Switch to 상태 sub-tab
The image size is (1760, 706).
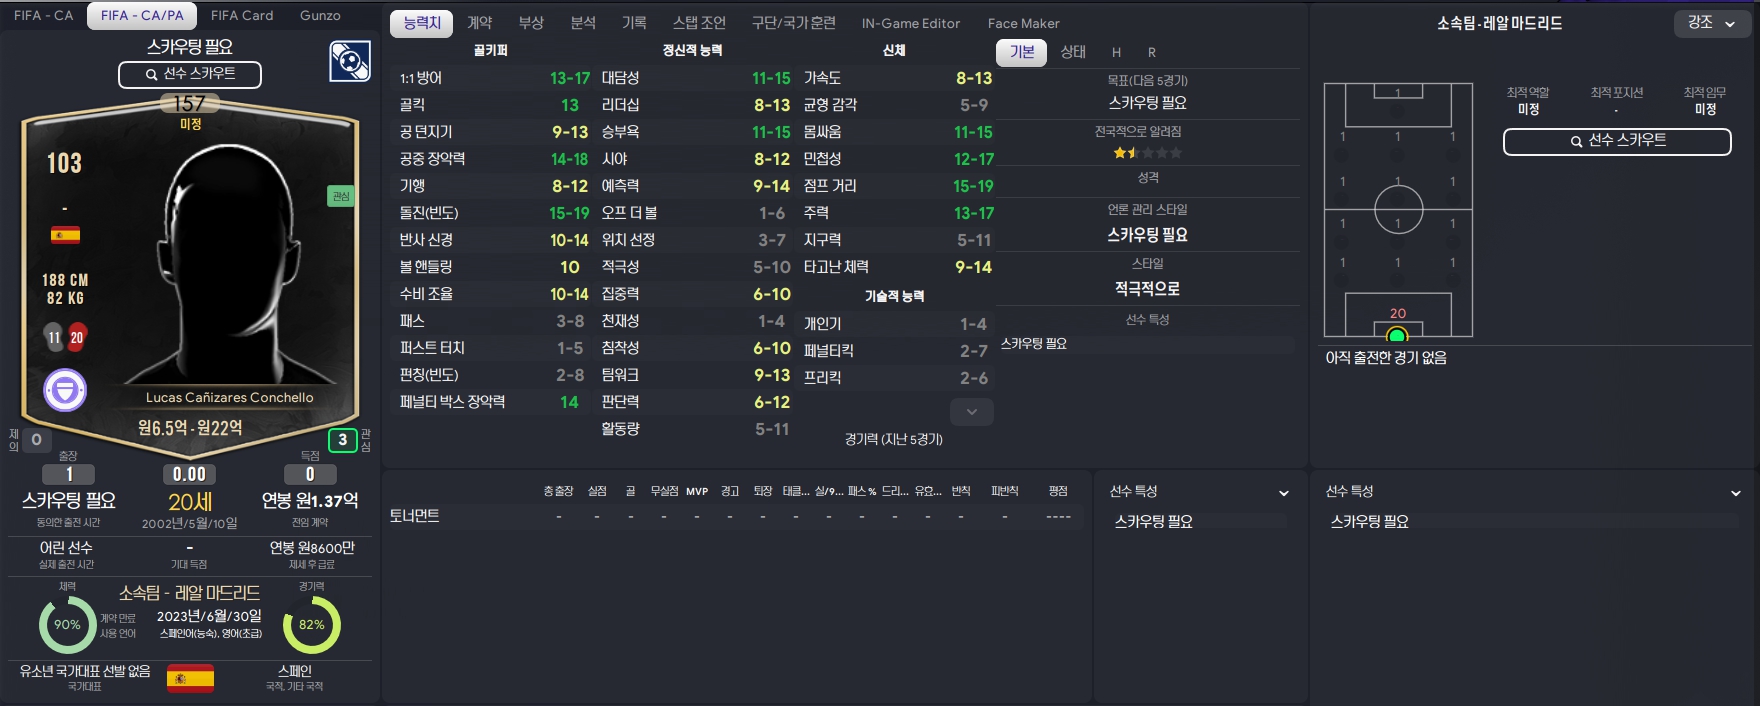pos(1073,52)
